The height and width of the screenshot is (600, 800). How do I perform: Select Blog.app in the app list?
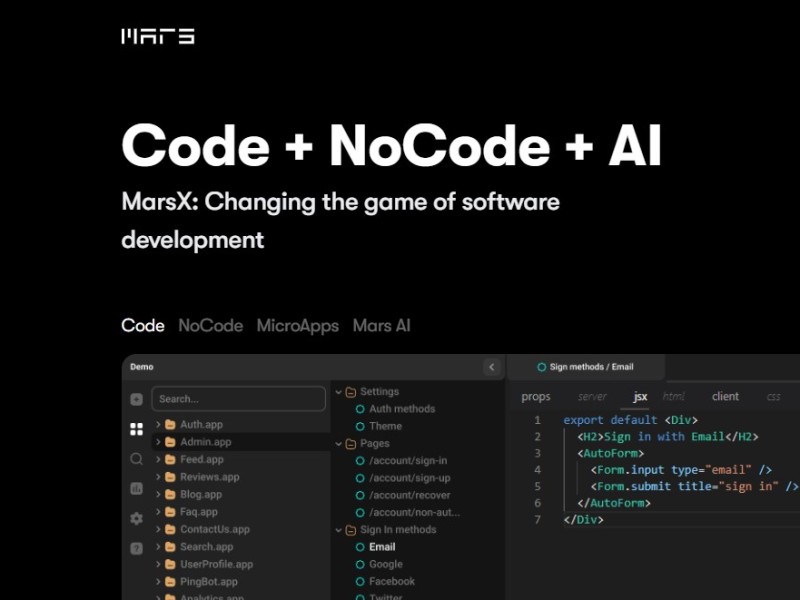point(201,494)
